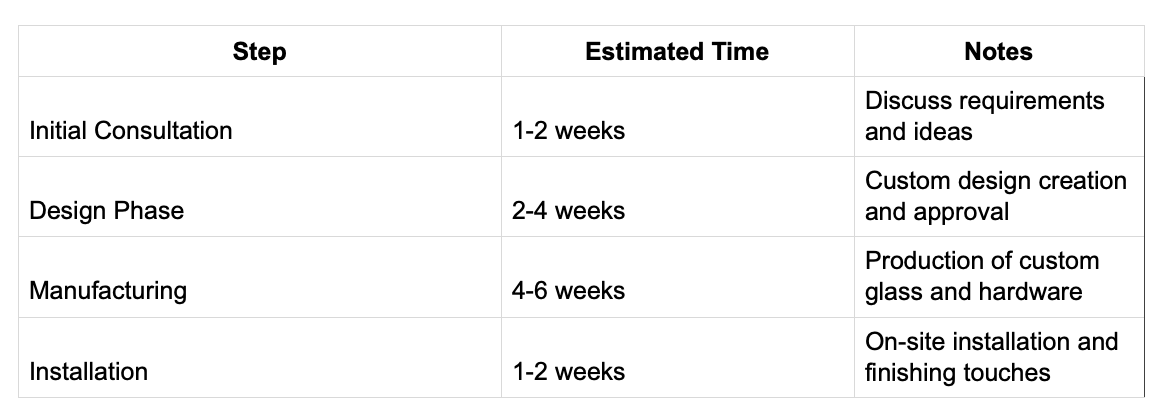Viewport: 1162px width, 416px height.
Task: Click the Discuss requirements and ideas note
Action: point(984,116)
